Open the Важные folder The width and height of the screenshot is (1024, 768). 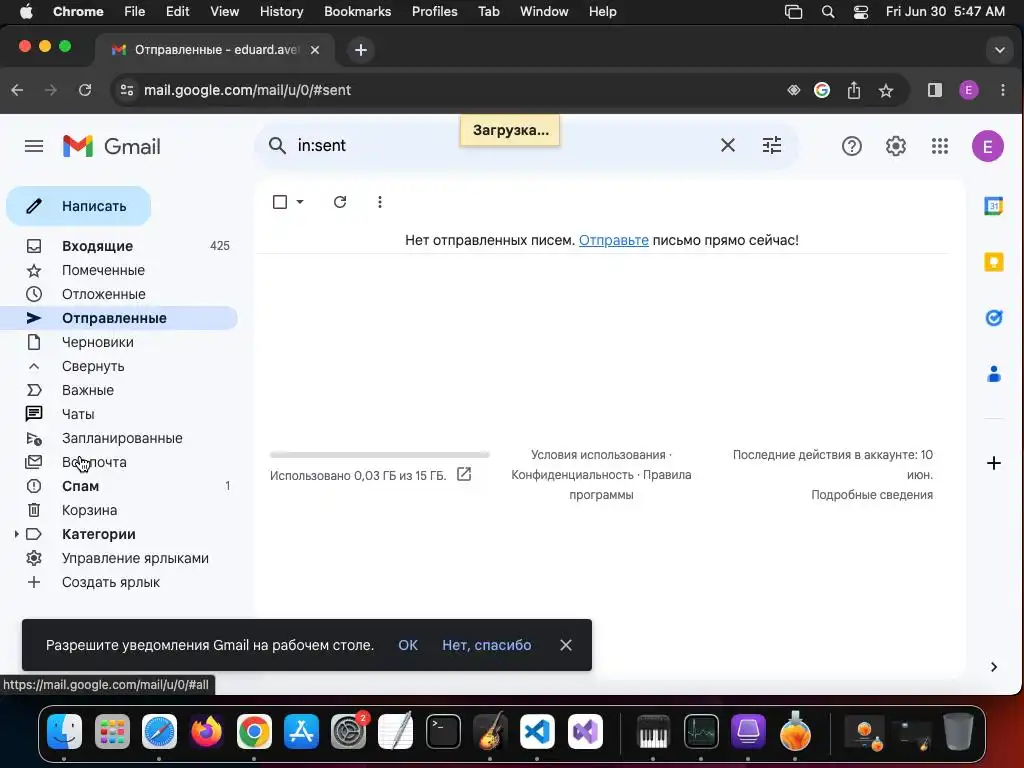click(118, 391)
